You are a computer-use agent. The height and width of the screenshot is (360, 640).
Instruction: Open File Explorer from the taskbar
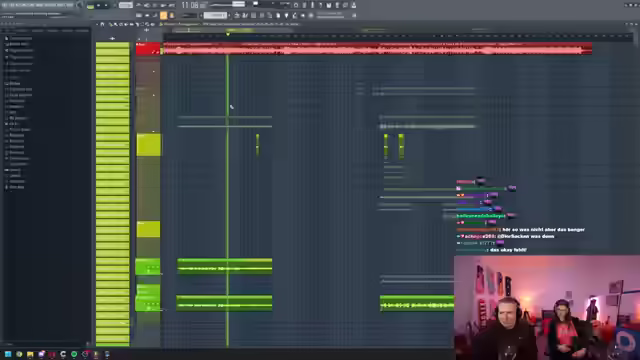(x=30, y=354)
